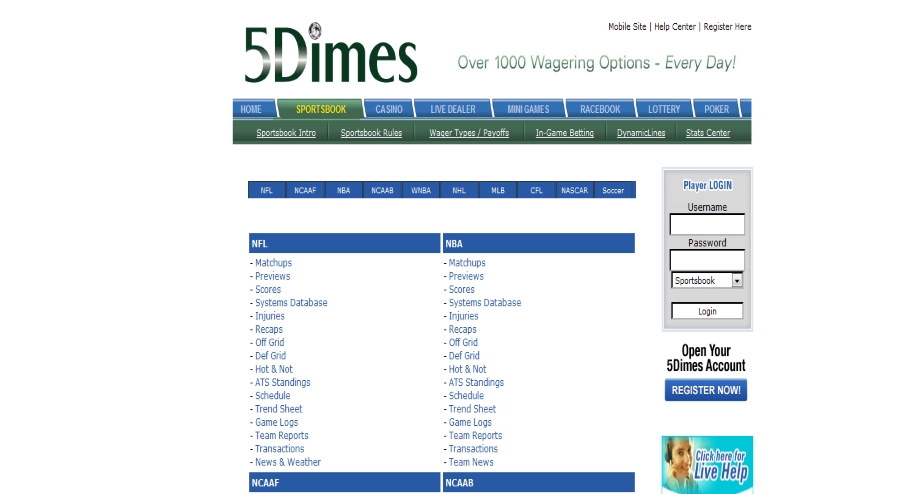This screenshot has width=900, height=494.
Task: Select the SPORTSBOOK tab
Action: pyautogui.click(x=321, y=109)
